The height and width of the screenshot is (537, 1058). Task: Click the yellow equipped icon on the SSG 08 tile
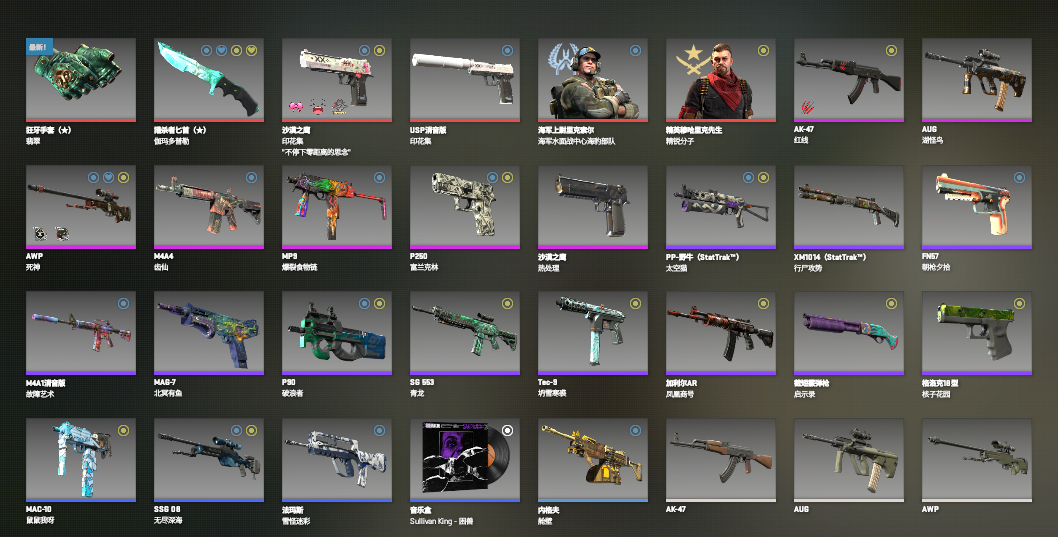(252, 430)
